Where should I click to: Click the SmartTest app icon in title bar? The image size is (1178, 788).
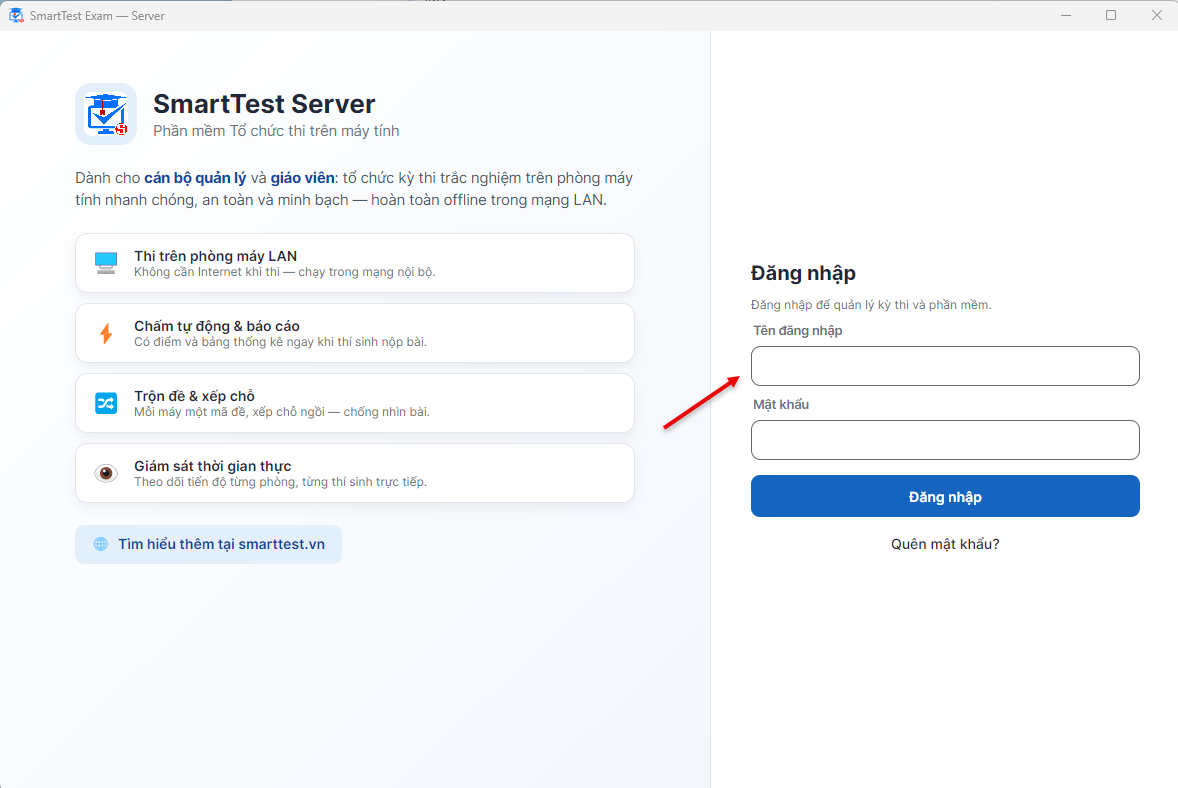point(16,15)
